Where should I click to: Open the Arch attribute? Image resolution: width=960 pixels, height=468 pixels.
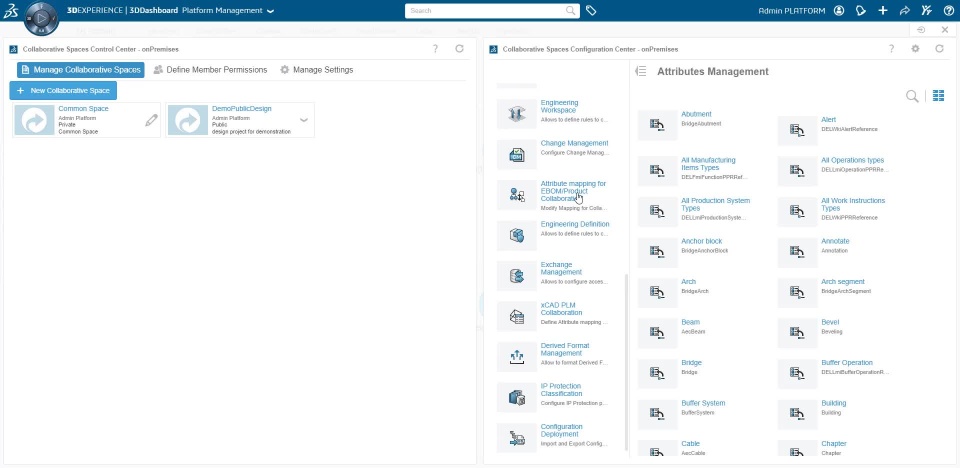click(x=688, y=282)
